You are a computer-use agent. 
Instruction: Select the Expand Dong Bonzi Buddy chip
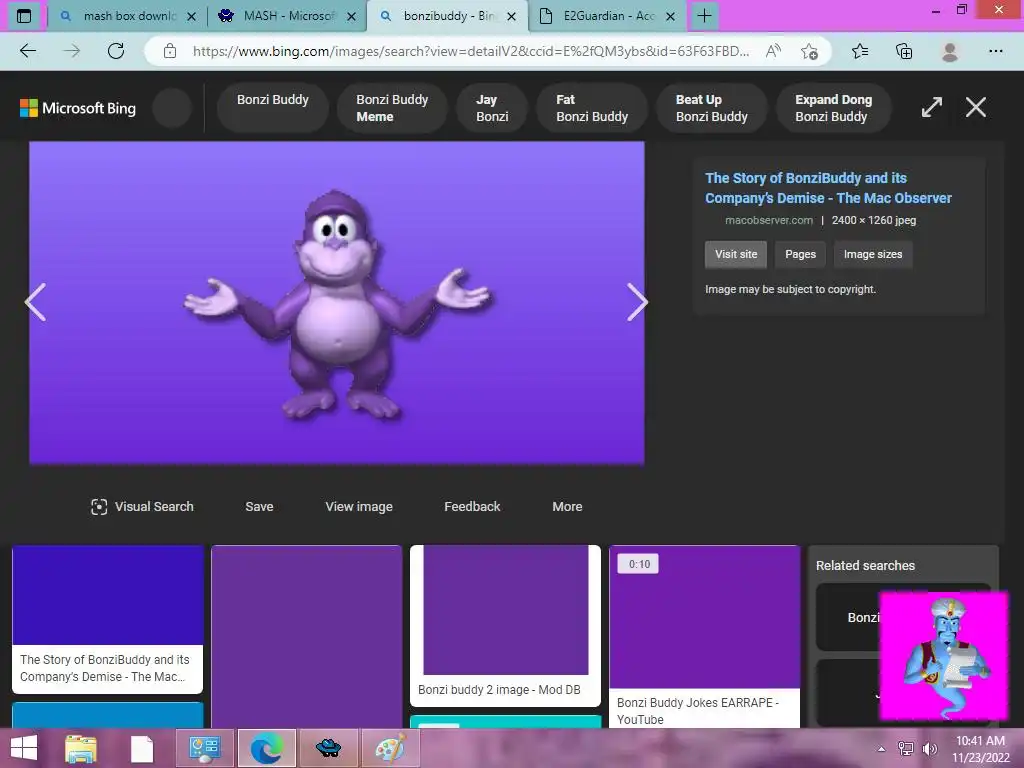coord(833,108)
